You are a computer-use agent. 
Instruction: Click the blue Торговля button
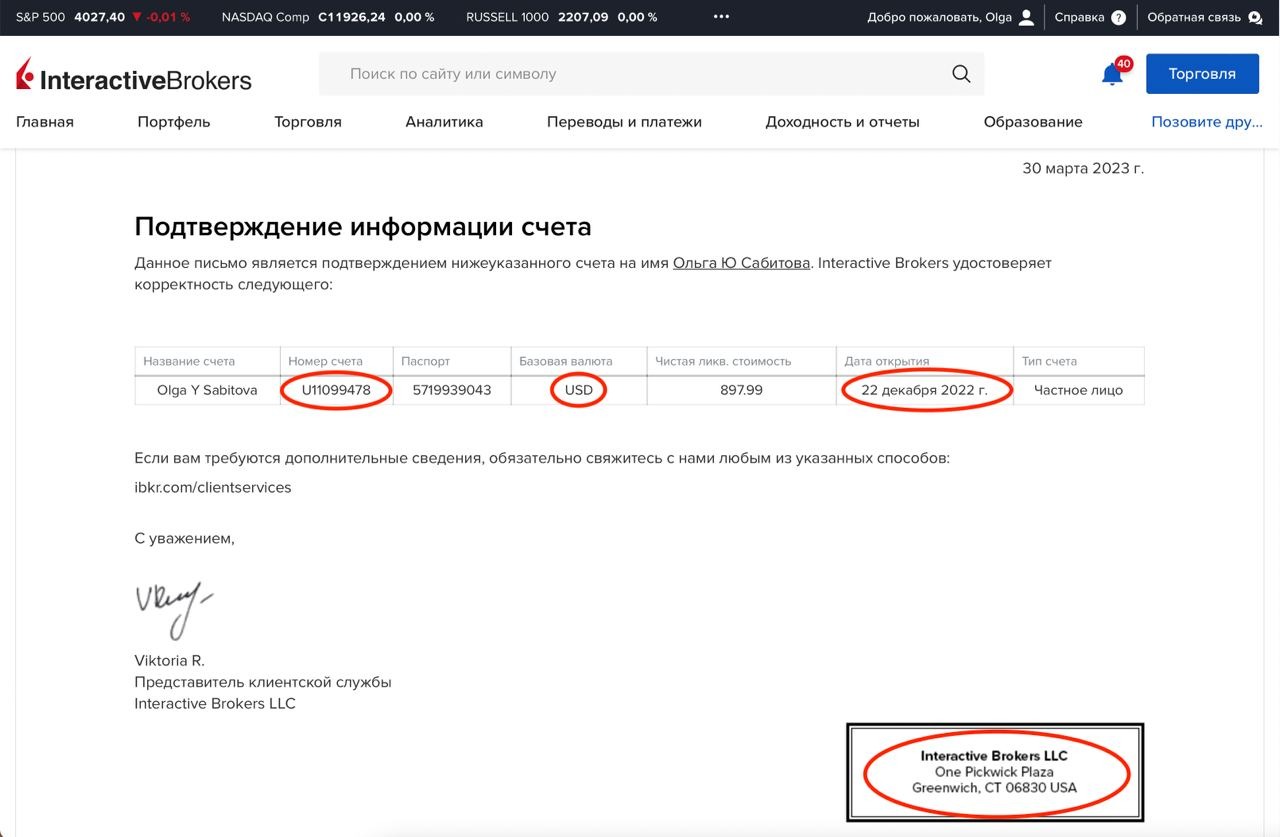[1202, 74]
